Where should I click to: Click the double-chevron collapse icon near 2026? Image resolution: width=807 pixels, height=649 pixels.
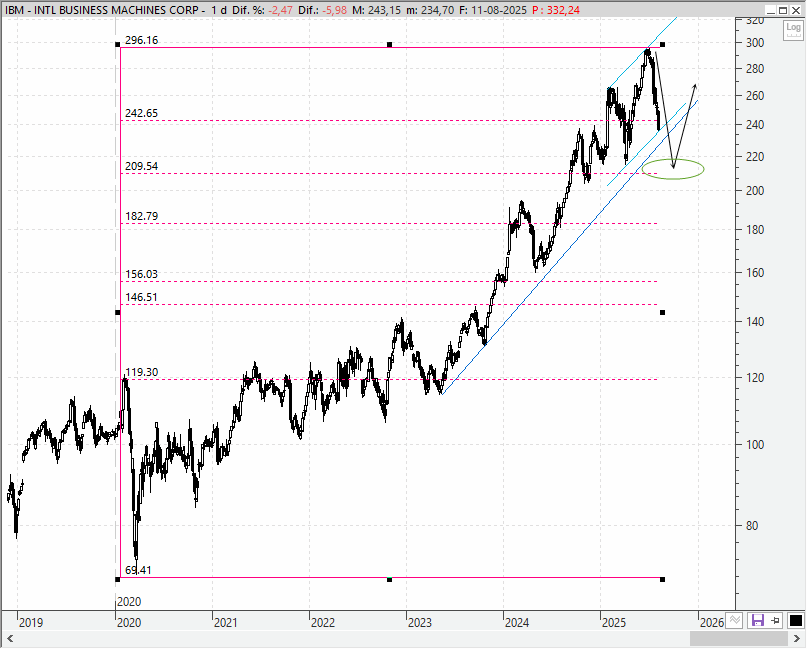coord(735,620)
